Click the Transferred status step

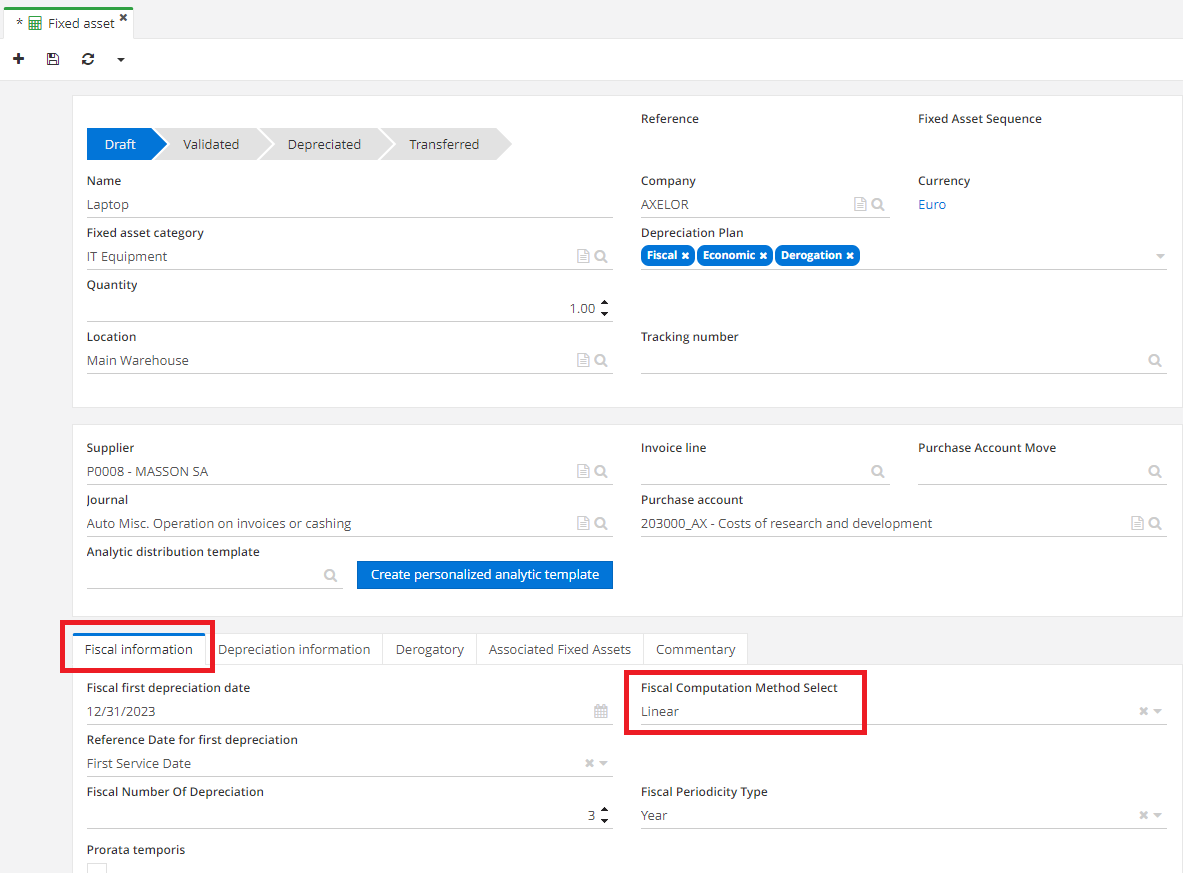444,144
